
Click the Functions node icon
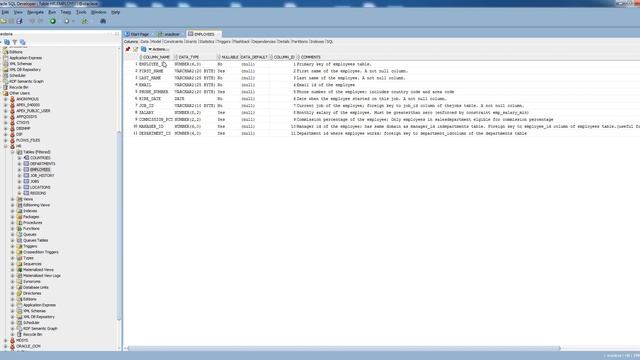click(x=19, y=229)
